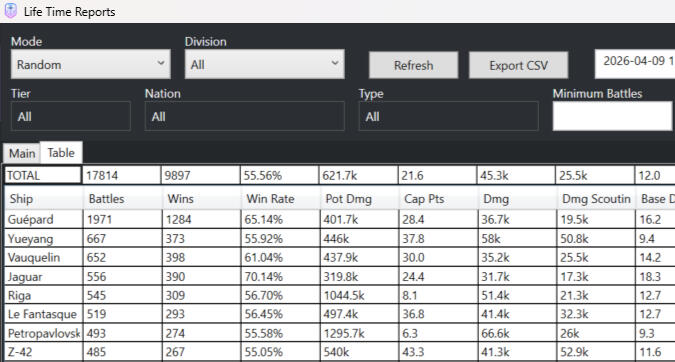The width and height of the screenshot is (675, 362).
Task: Click Petropavlovsk potential damage 1295.7k
Action: pos(359,333)
